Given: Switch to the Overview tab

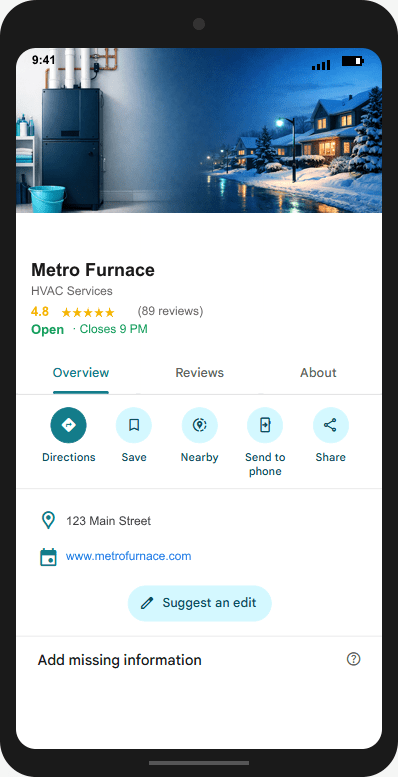Looking at the screenshot, I should (x=81, y=373).
